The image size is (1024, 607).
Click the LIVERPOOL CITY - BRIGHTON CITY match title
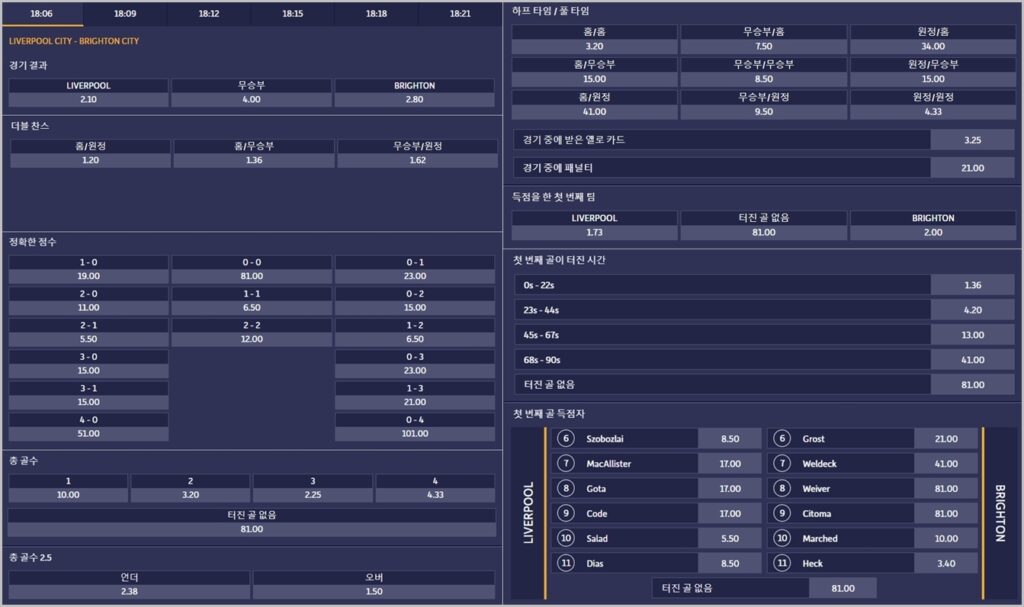click(x=74, y=41)
